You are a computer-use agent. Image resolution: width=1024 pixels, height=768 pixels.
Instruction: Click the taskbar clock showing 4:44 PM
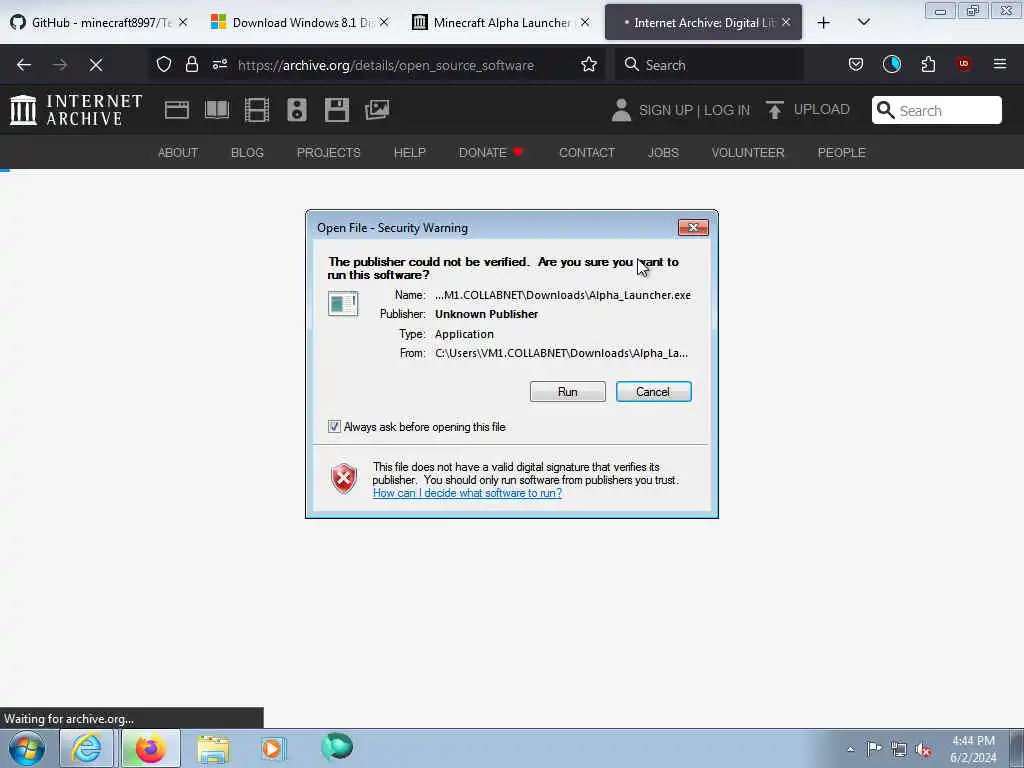tap(973, 748)
